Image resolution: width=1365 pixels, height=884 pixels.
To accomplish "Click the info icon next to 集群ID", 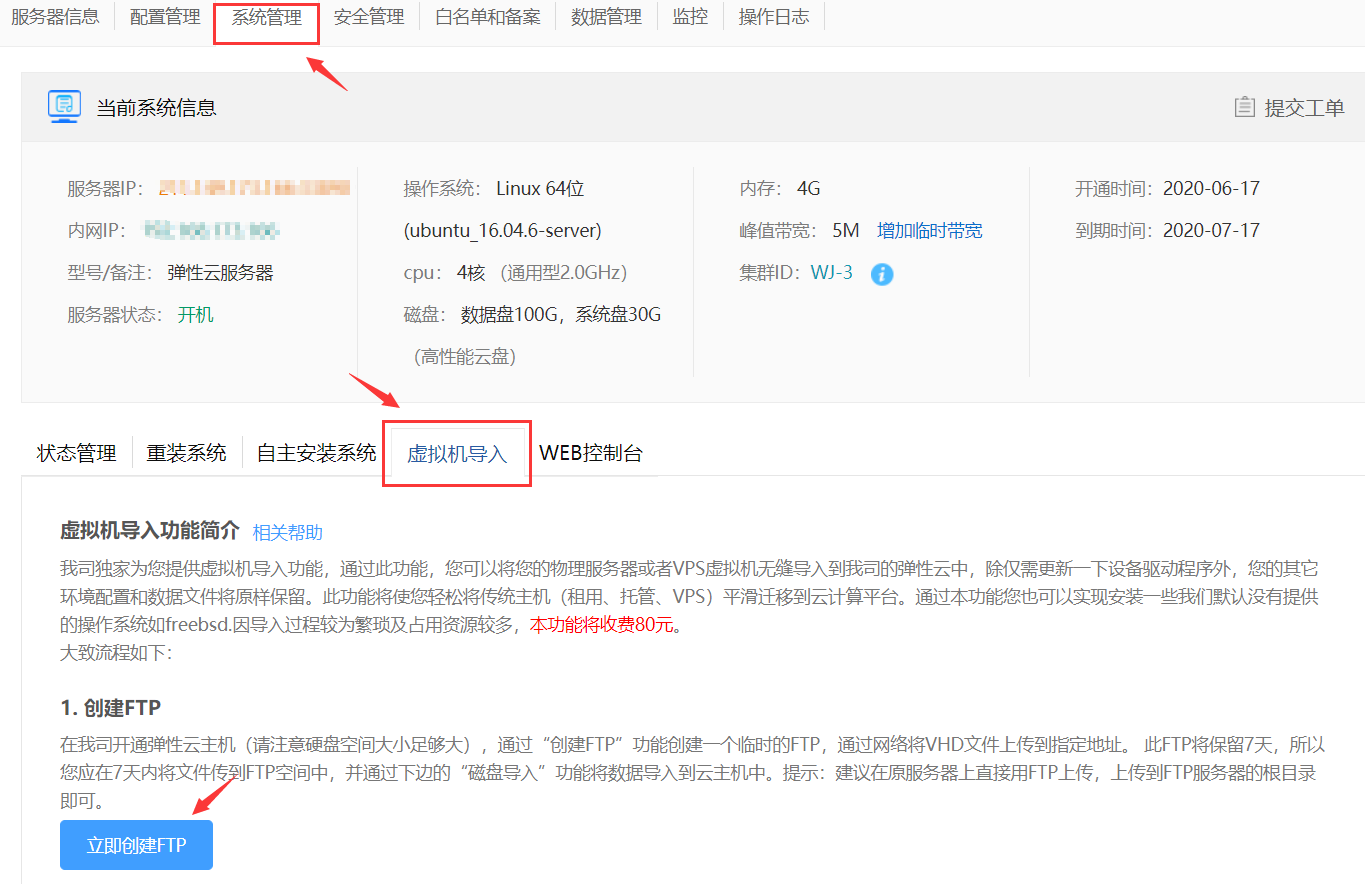I will [x=881, y=274].
